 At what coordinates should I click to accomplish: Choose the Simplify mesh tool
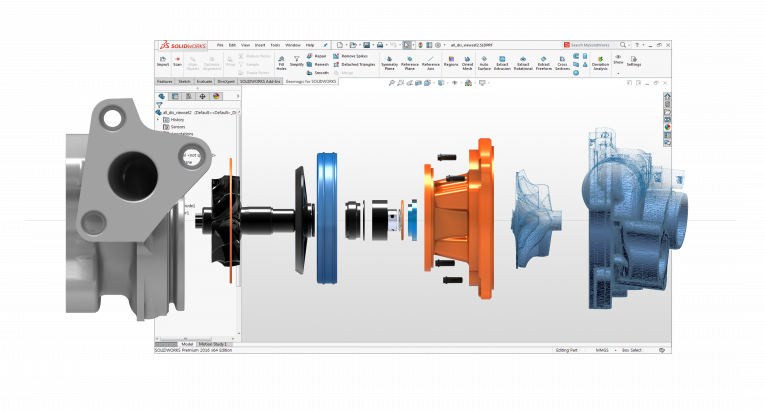pyautogui.click(x=297, y=61)
